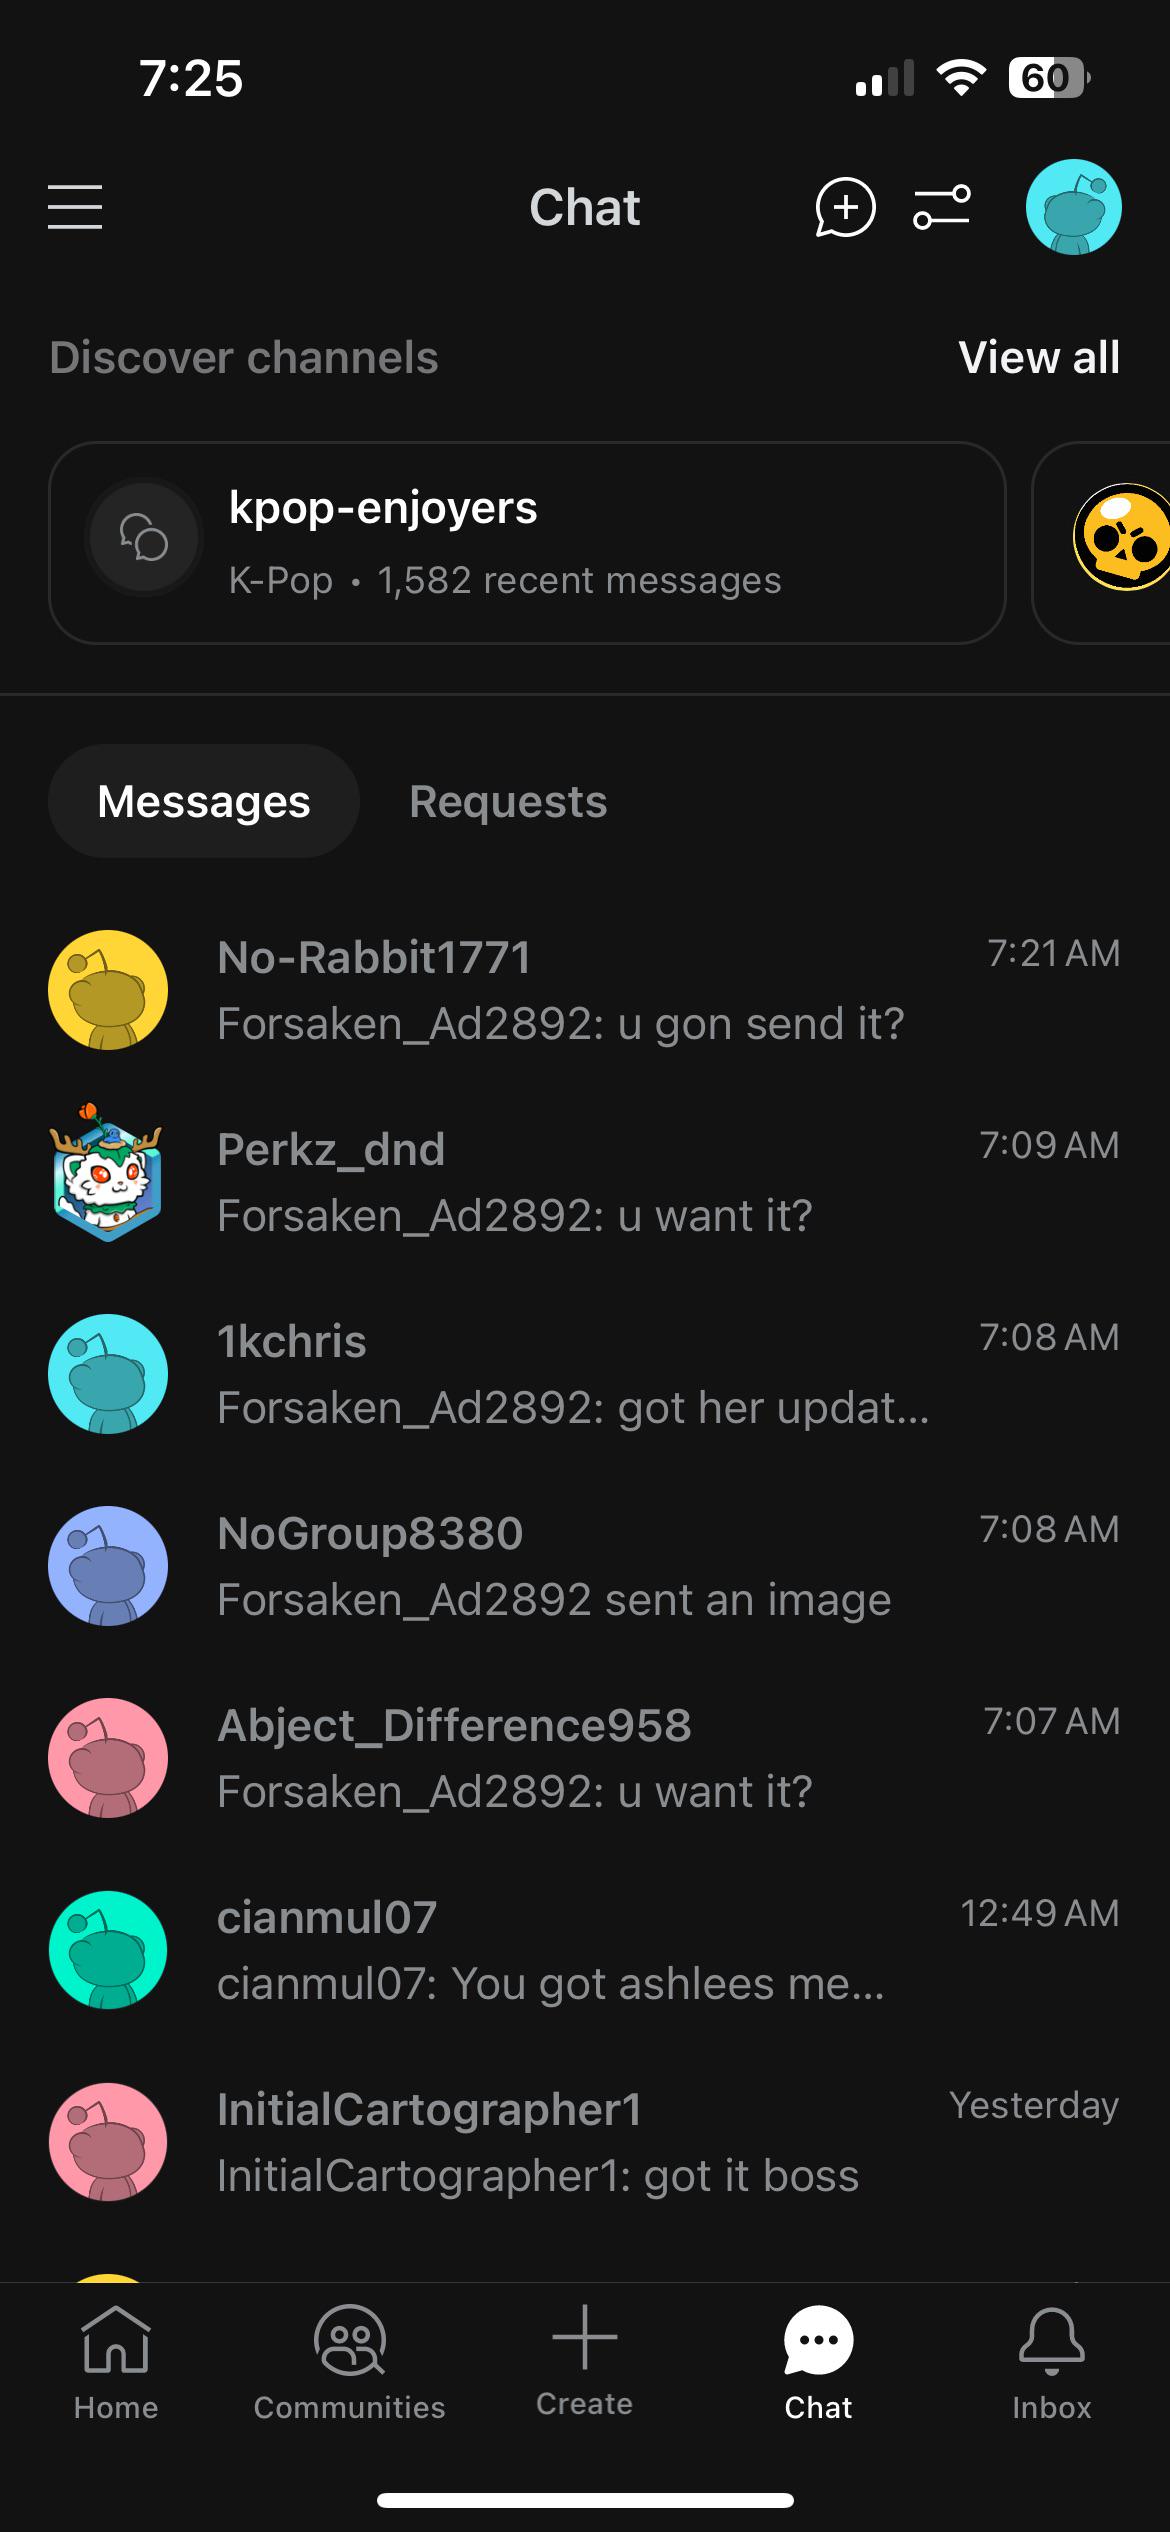Open chat with No-Rabbit1771

click(585, 990)
